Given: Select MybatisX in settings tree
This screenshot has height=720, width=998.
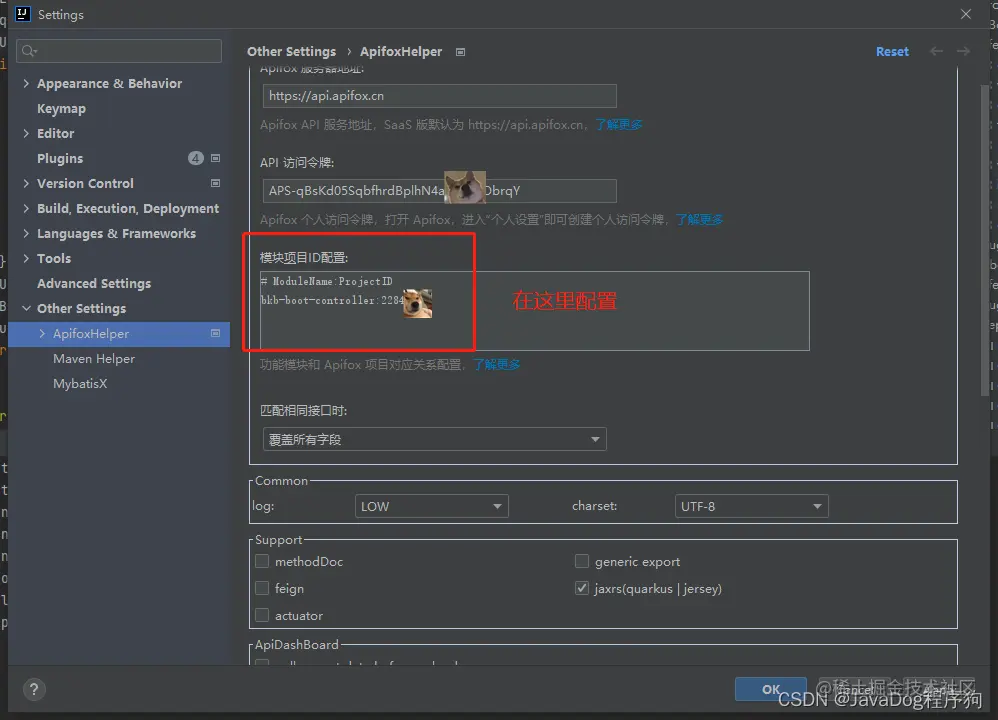Looking at the screenshot, I should (80, 384).
